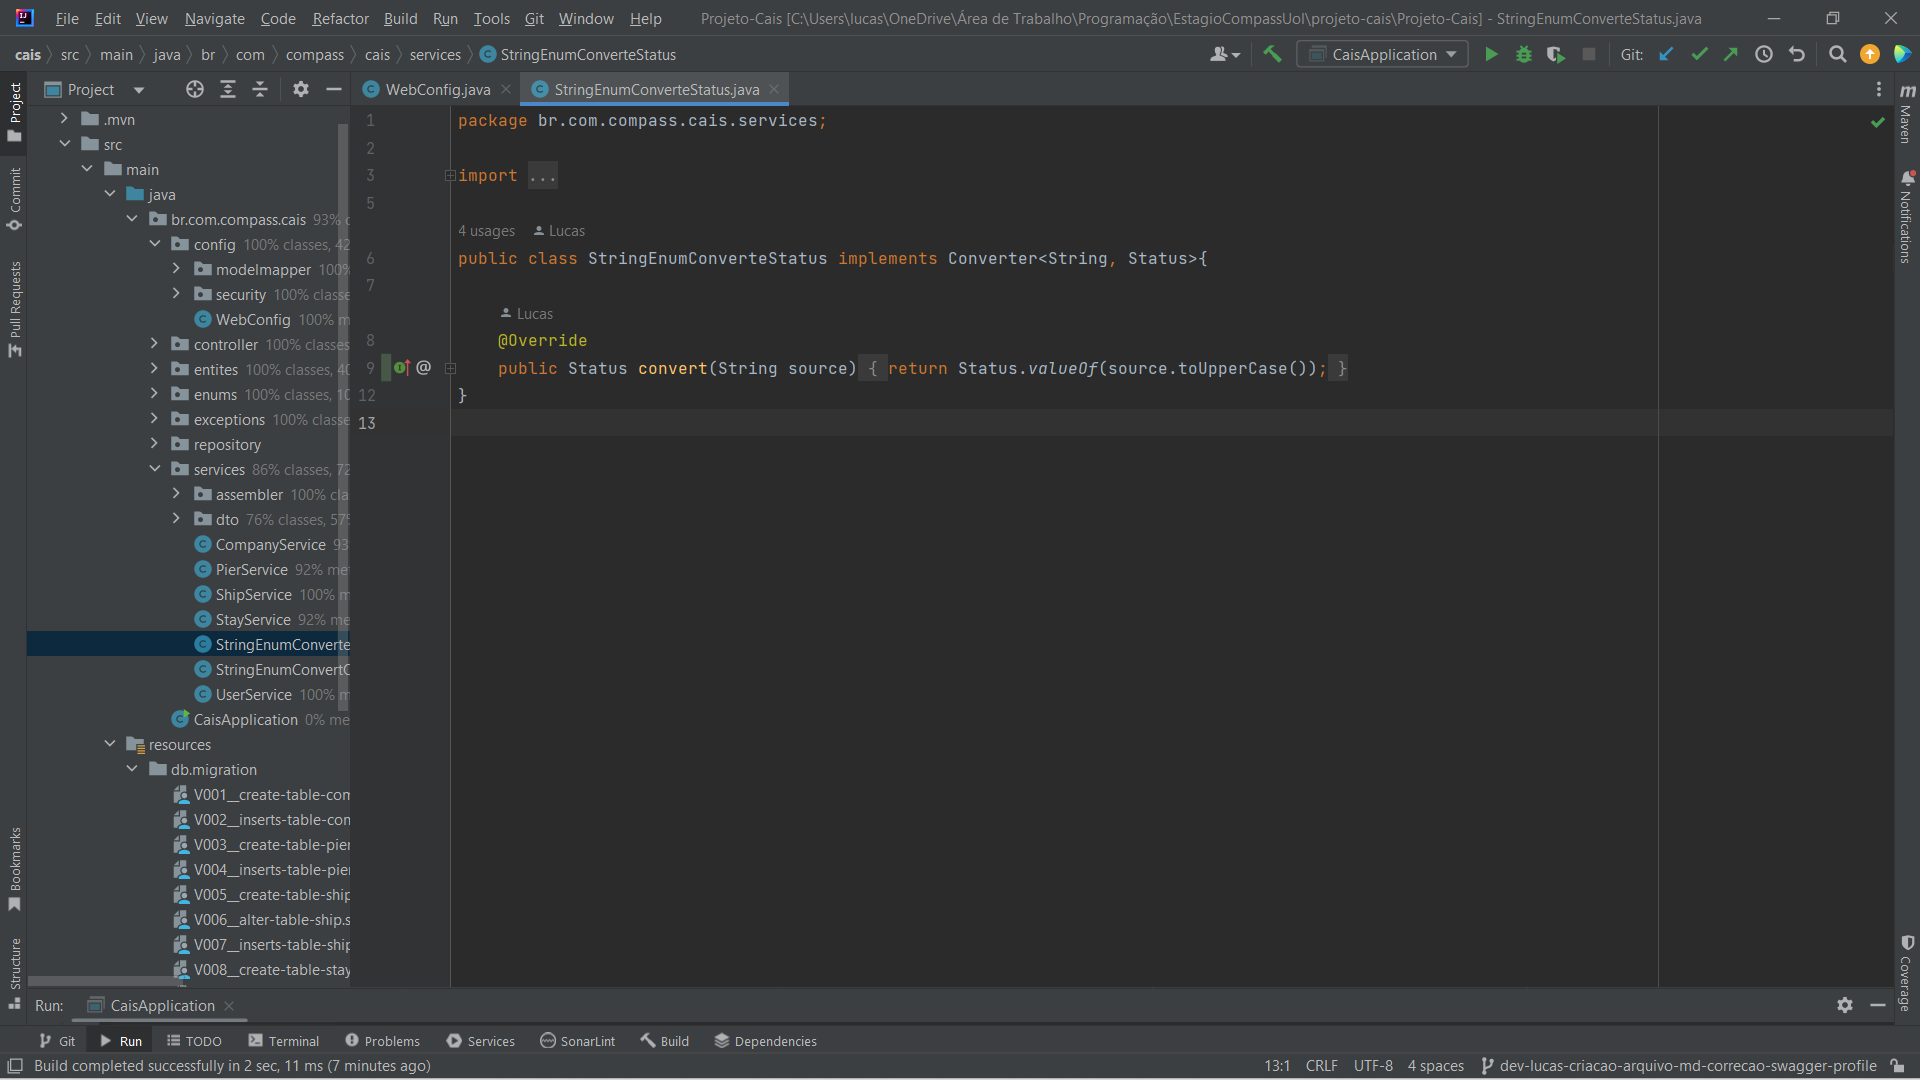This screenshot has width=1920, height=1080.
Task: Expand the repository package
Action: pyautogui.click(x=154, y=444)
